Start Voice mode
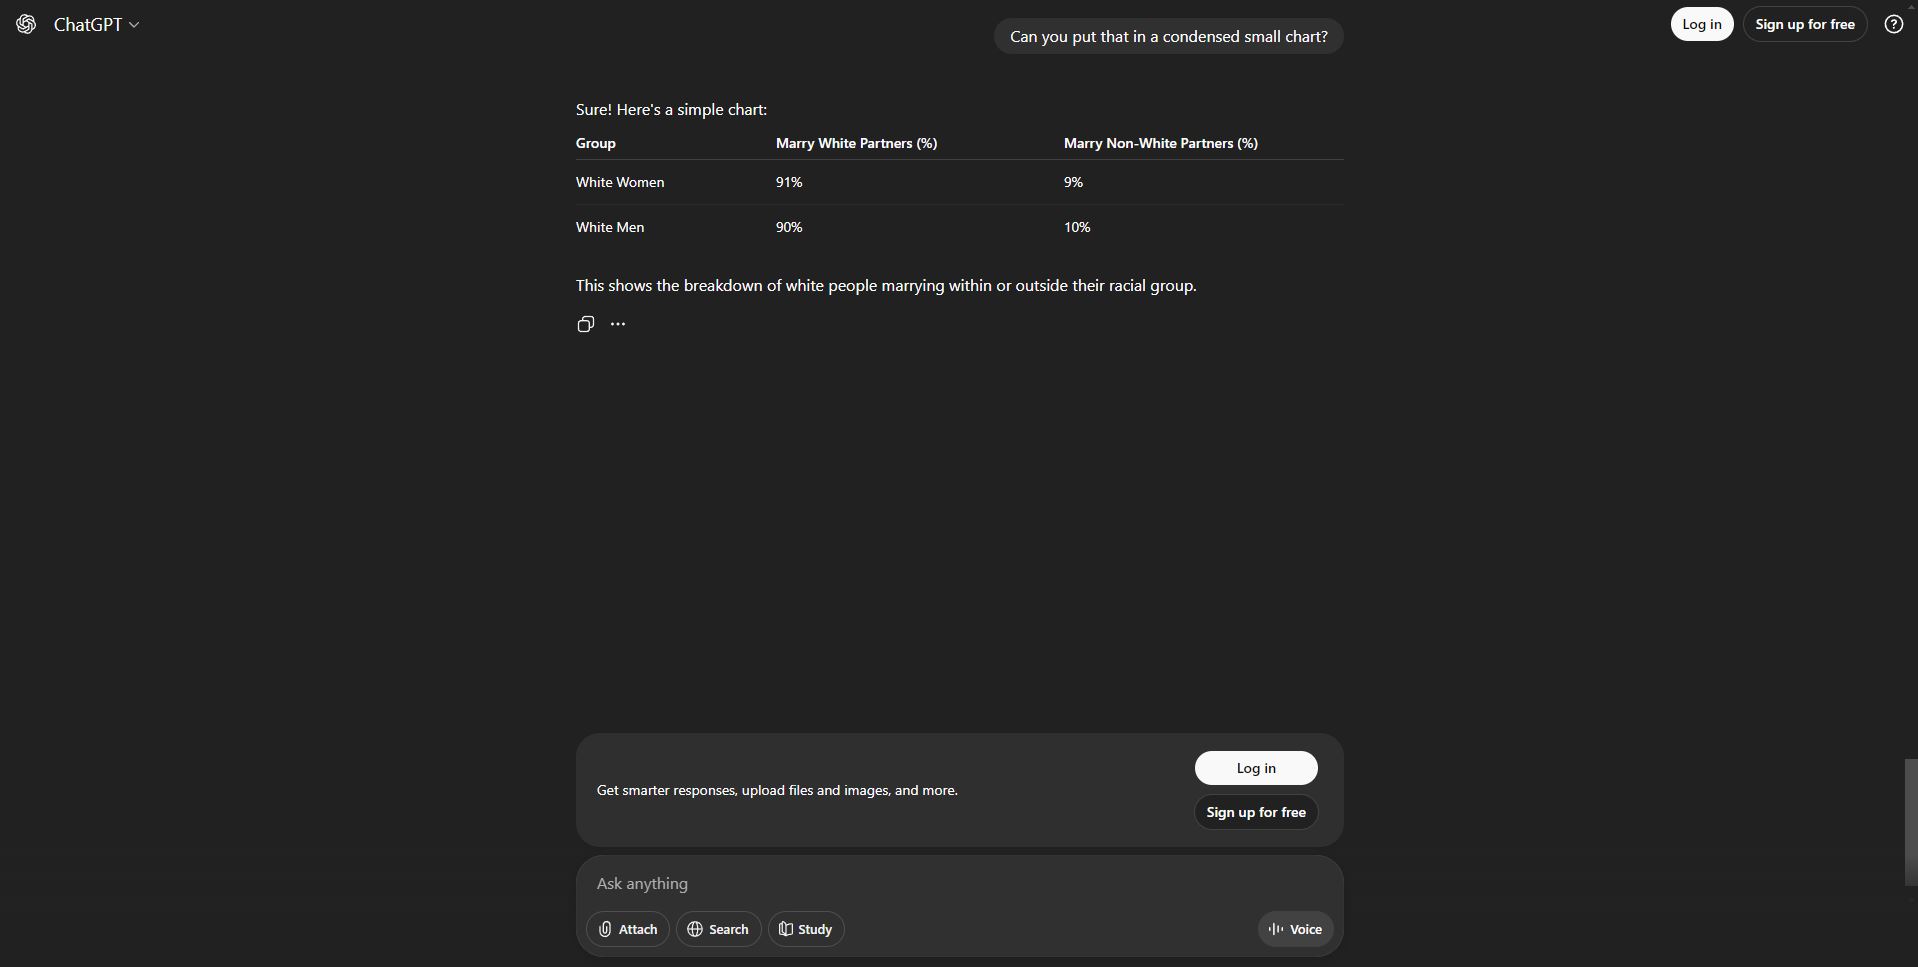The image size is (1918, 967). coord(1295,929)
